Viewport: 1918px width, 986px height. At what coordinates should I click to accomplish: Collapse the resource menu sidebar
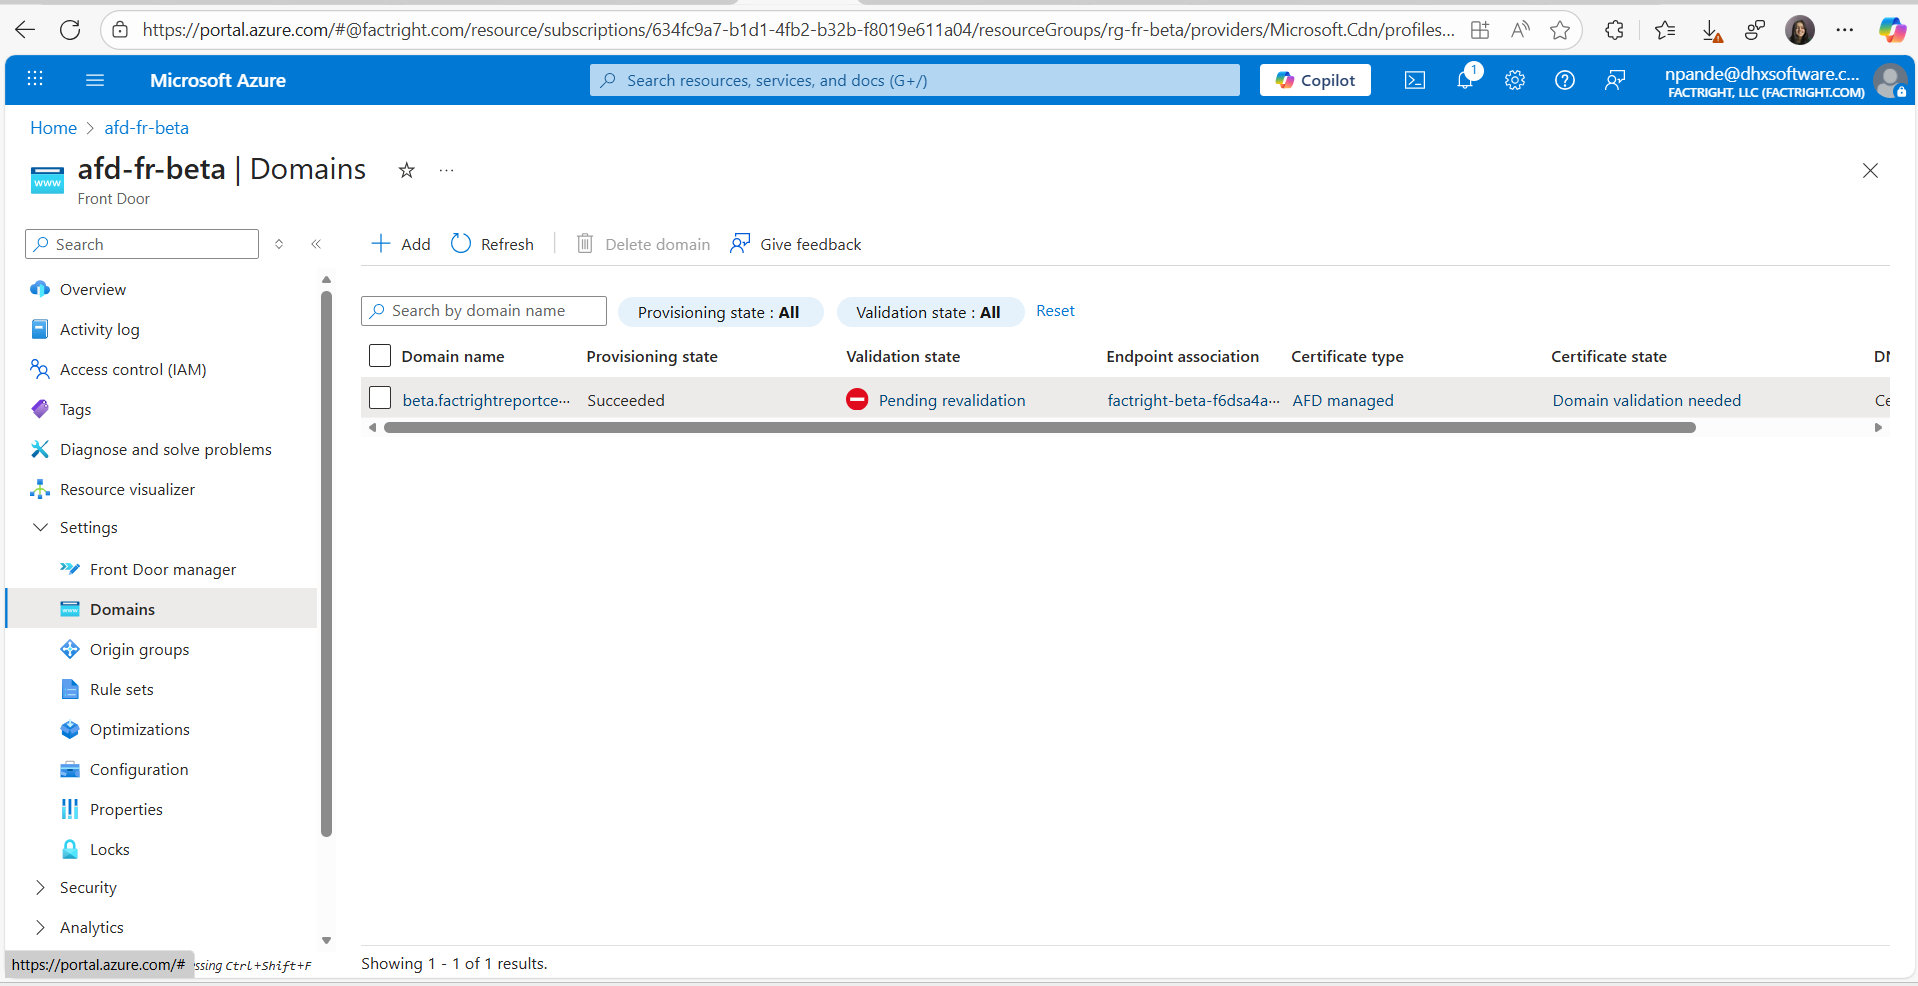click(316, 244)
